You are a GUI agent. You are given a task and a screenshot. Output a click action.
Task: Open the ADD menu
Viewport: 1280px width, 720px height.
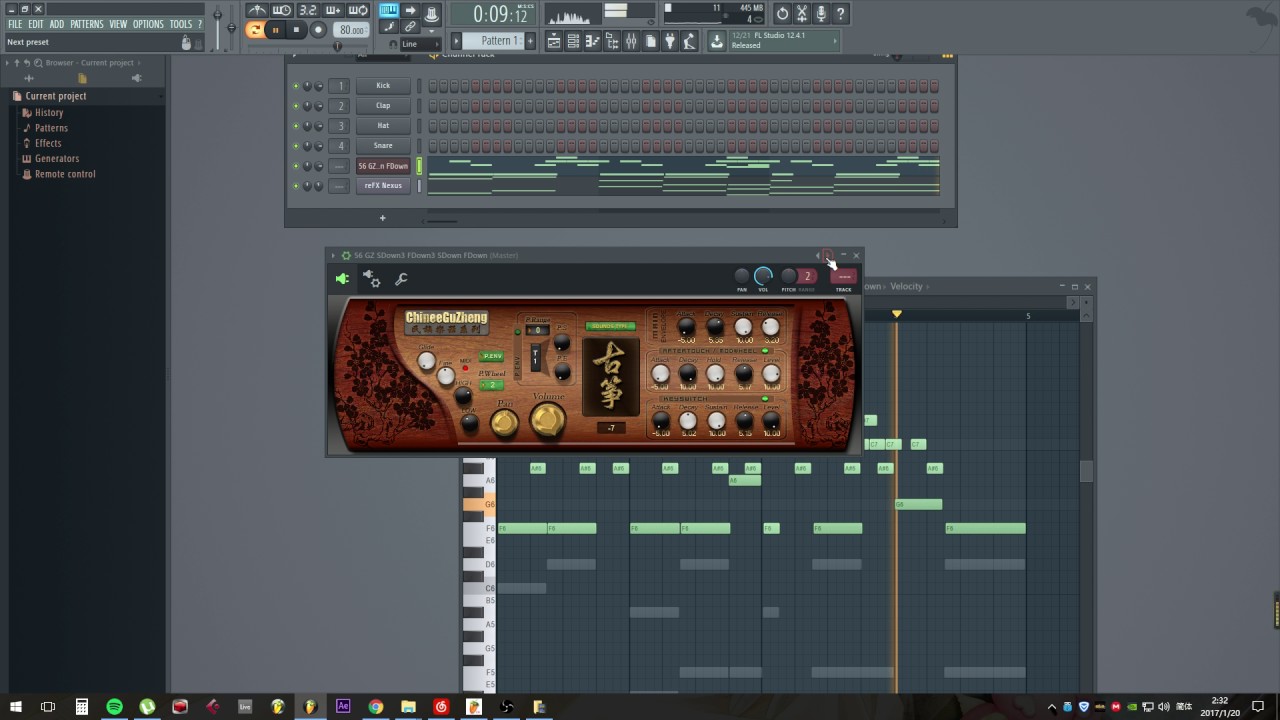pos(57,24)
